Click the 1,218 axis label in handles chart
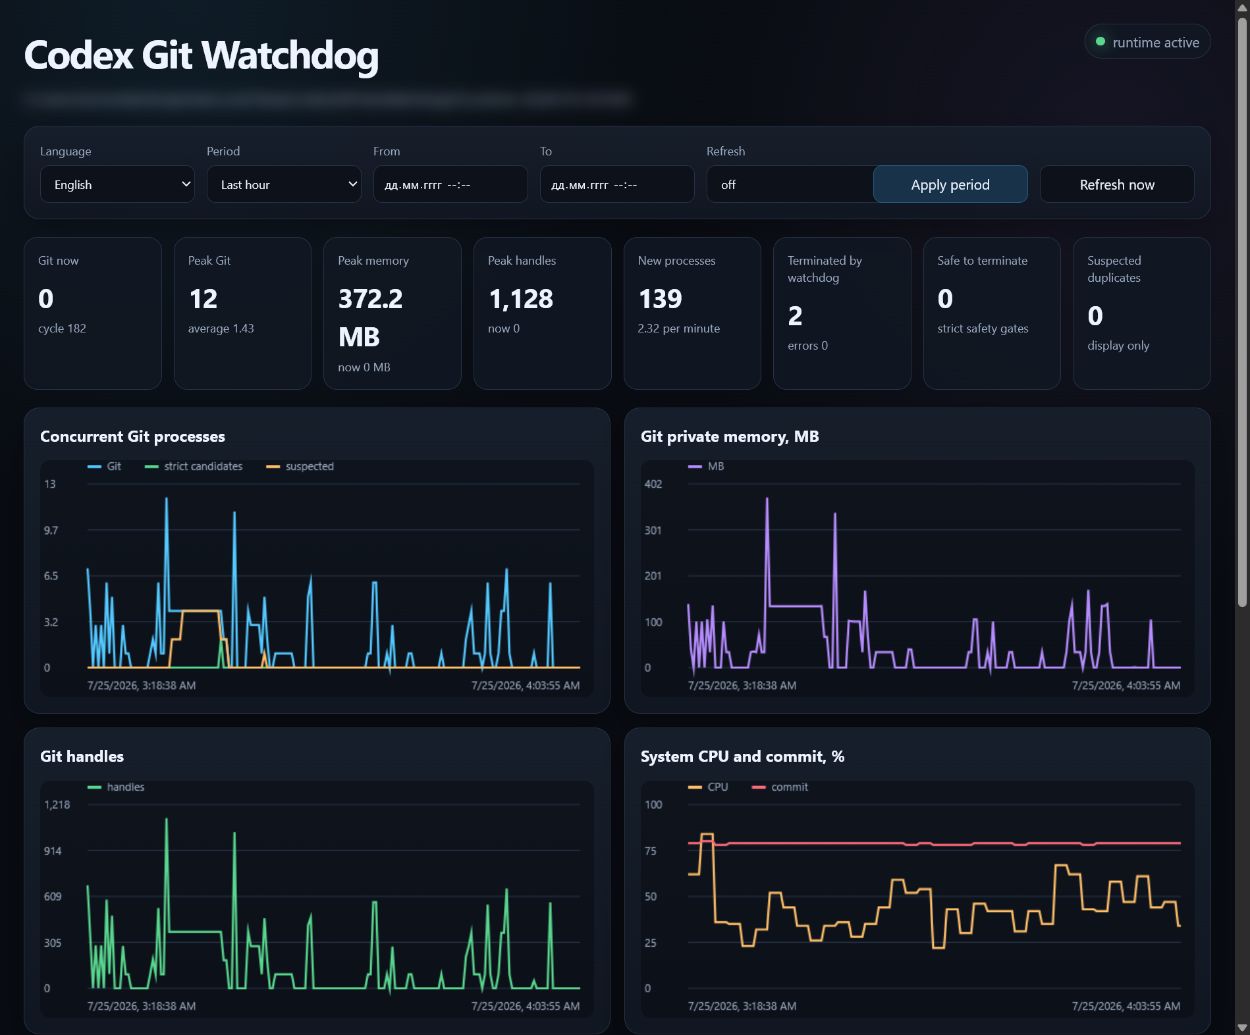The height and width of the screenshot is (1035, 1250). click(x=57, y=805)
